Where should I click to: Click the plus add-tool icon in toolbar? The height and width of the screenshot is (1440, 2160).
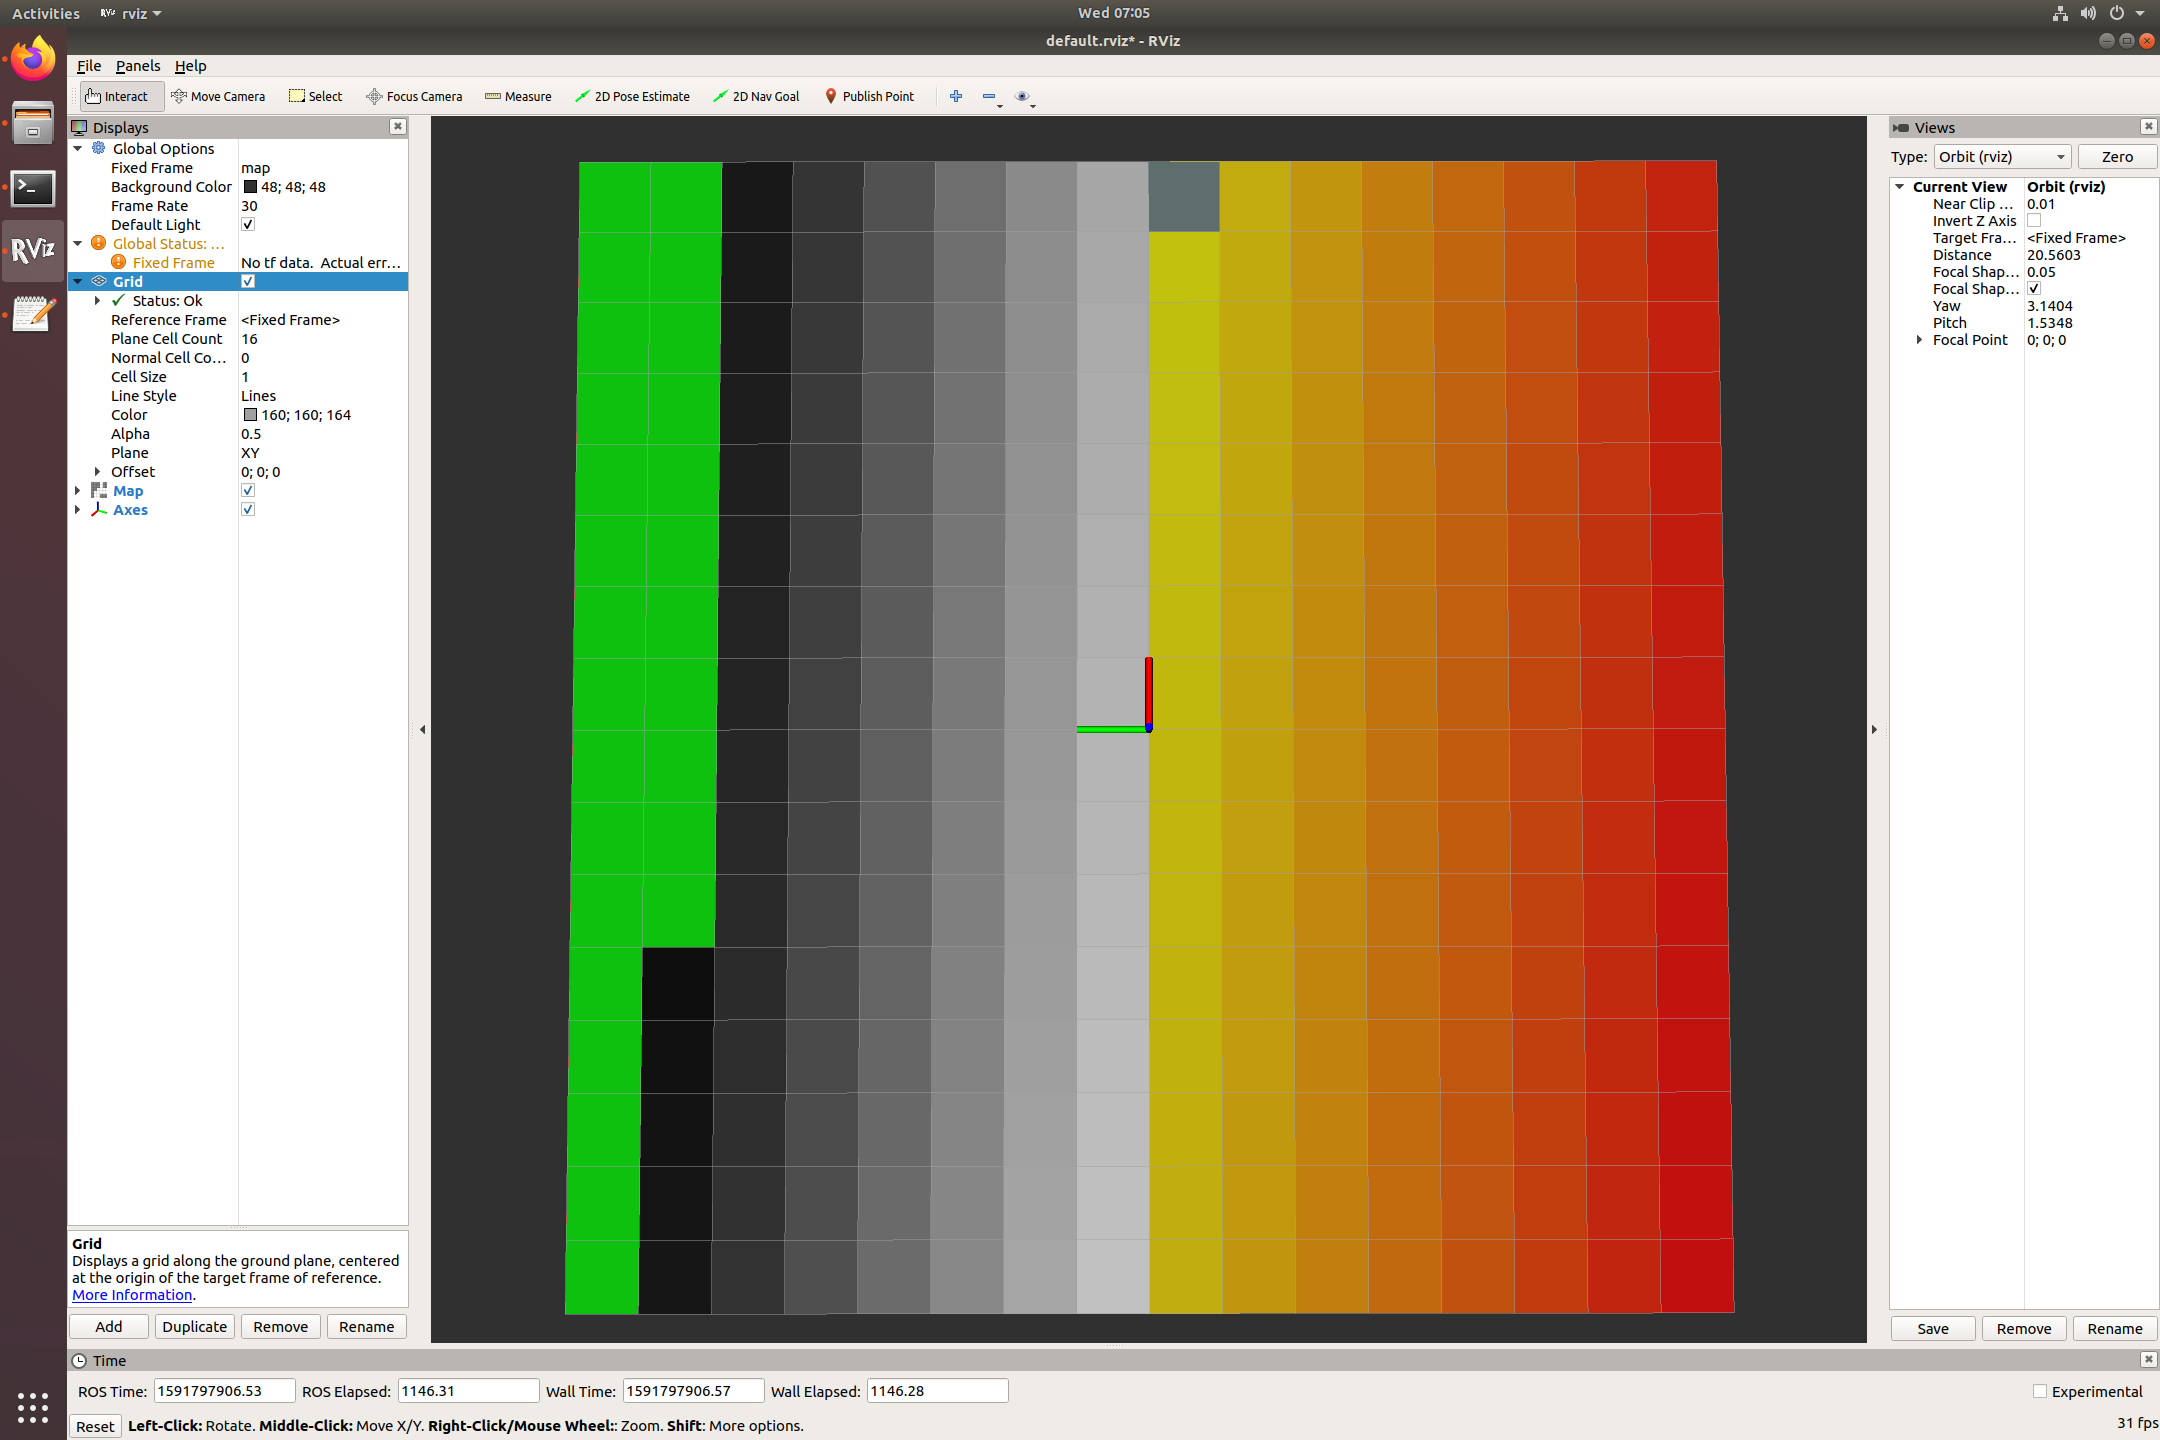click(956, 96)
